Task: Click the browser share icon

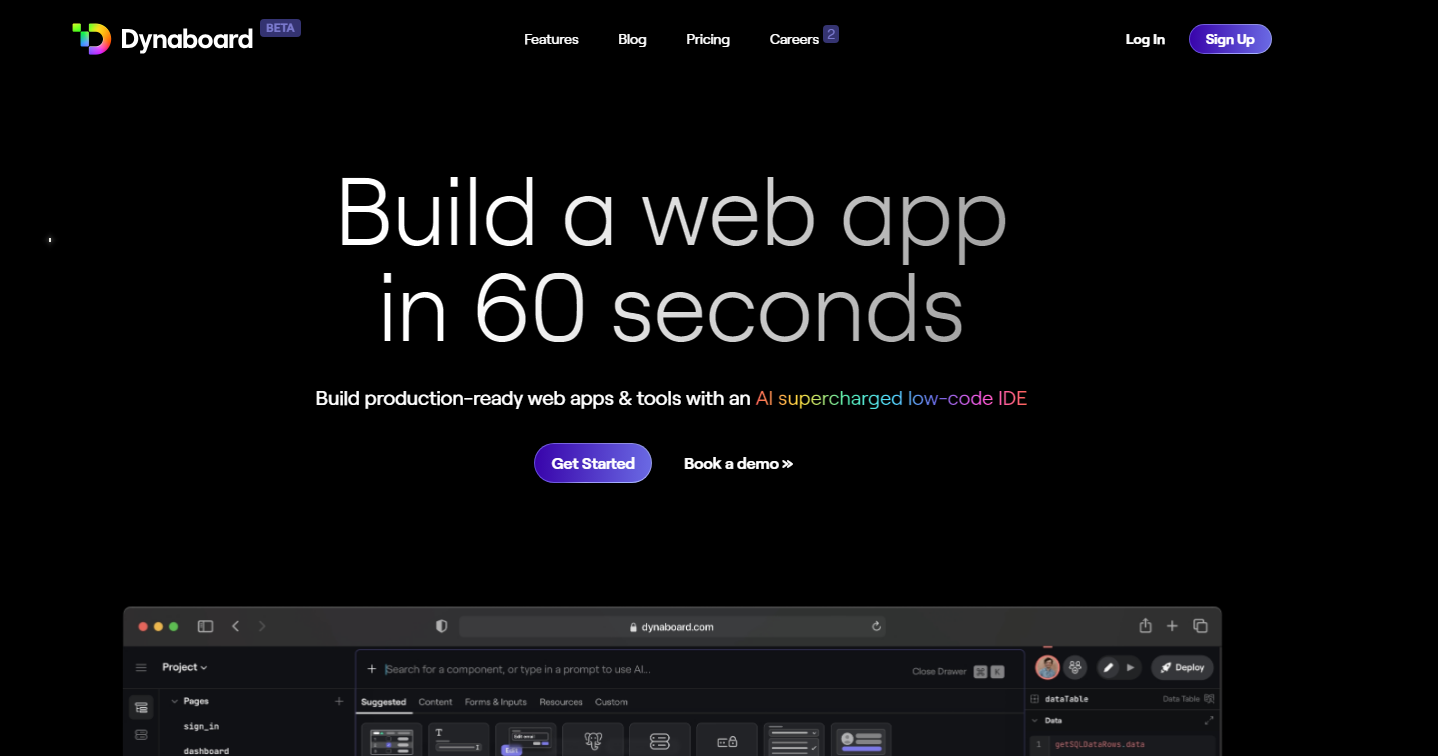Action: pos(1145,626)
